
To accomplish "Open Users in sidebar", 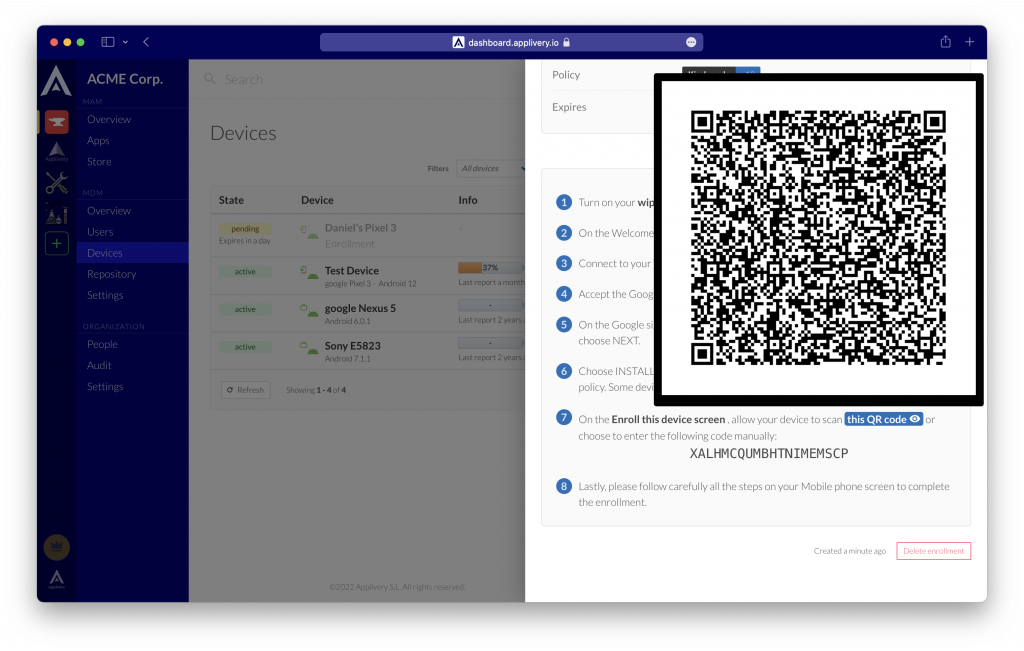I will point(100,232).
